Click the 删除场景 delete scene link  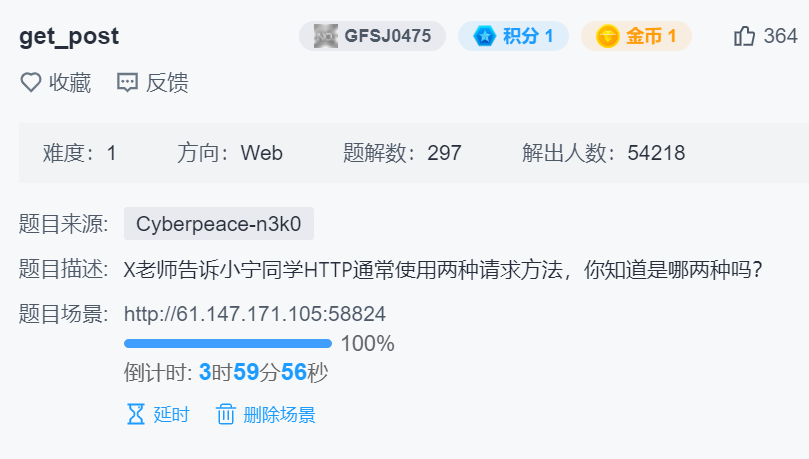click(x=279, y=414)
